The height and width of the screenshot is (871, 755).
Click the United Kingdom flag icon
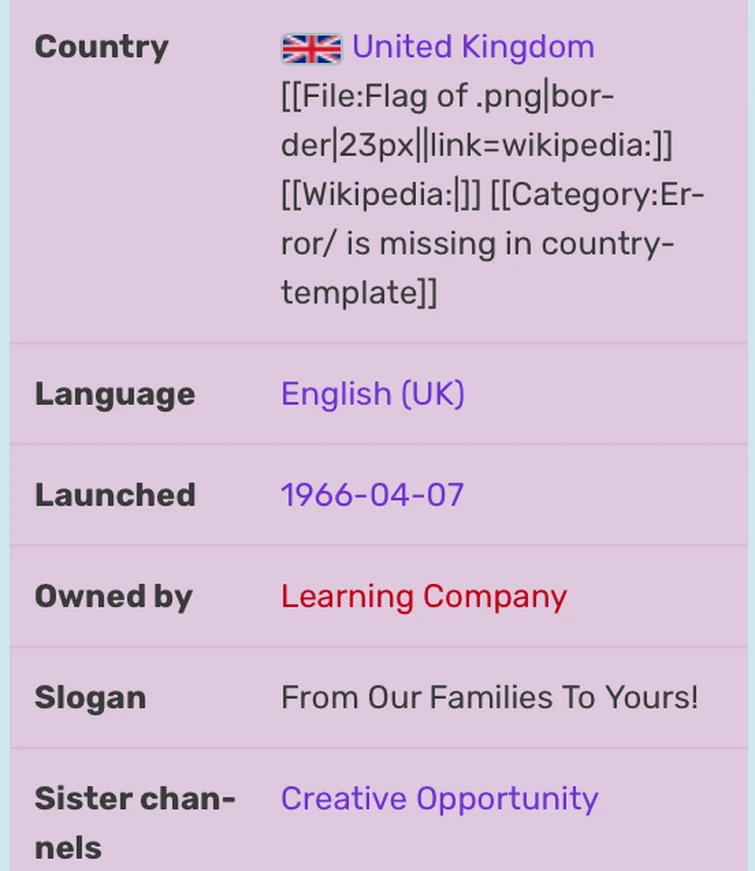click(311, 45)
